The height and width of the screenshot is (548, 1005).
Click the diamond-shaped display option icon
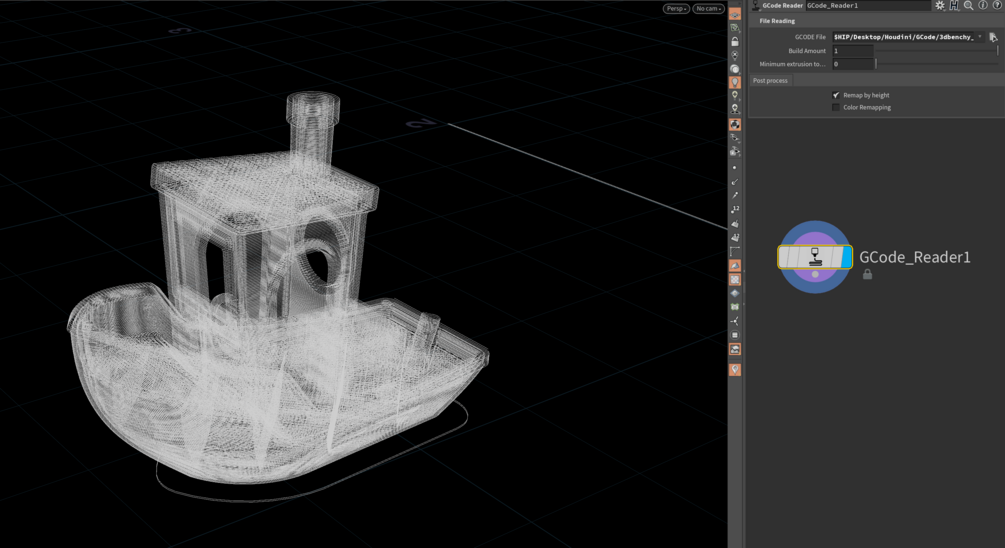tap(735, 293)
